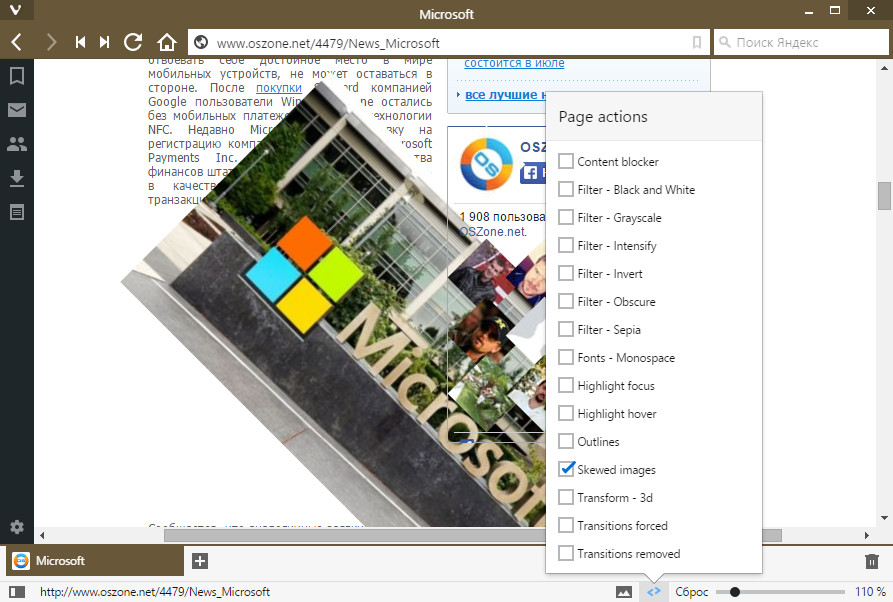Follow the 'покупки' link in the article
This screenshot has width=893, height=602.
(278, 88)
